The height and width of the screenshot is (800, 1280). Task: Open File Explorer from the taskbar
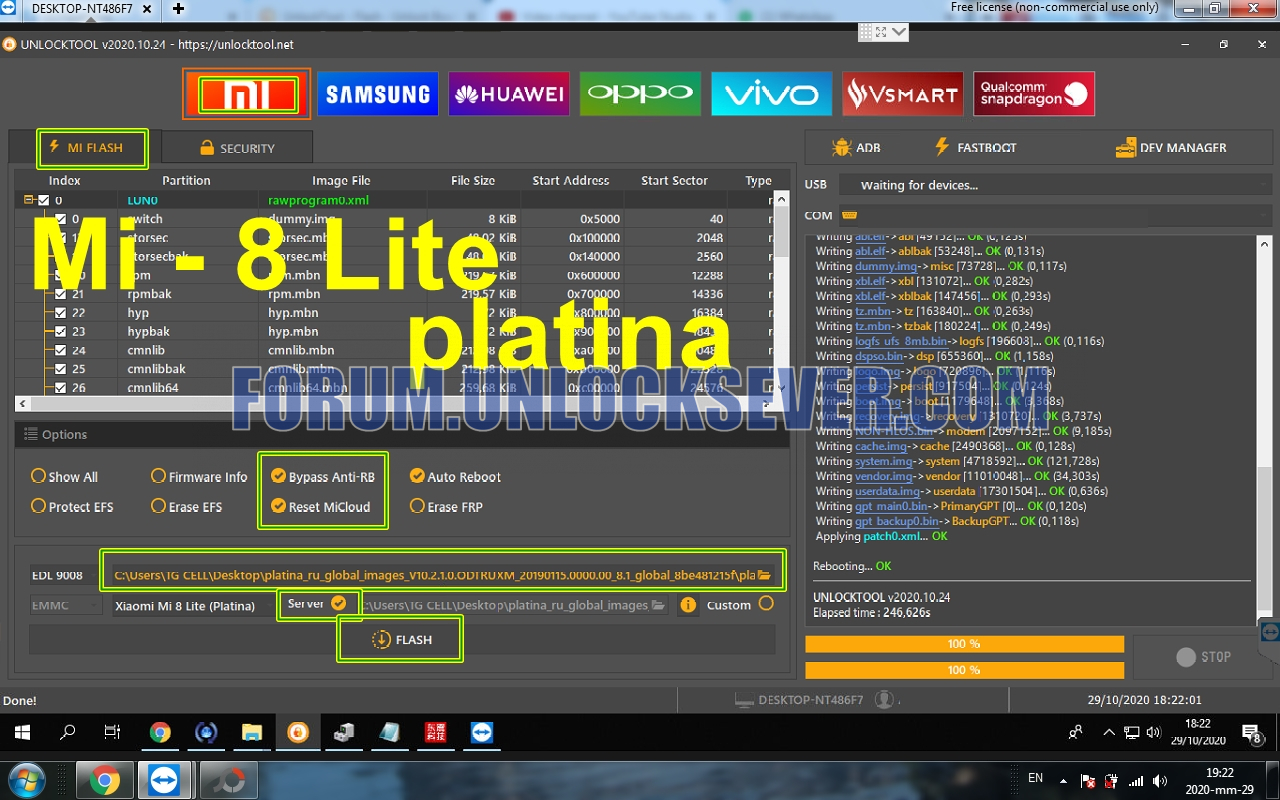pyautogui.click(x=251, y=733)
